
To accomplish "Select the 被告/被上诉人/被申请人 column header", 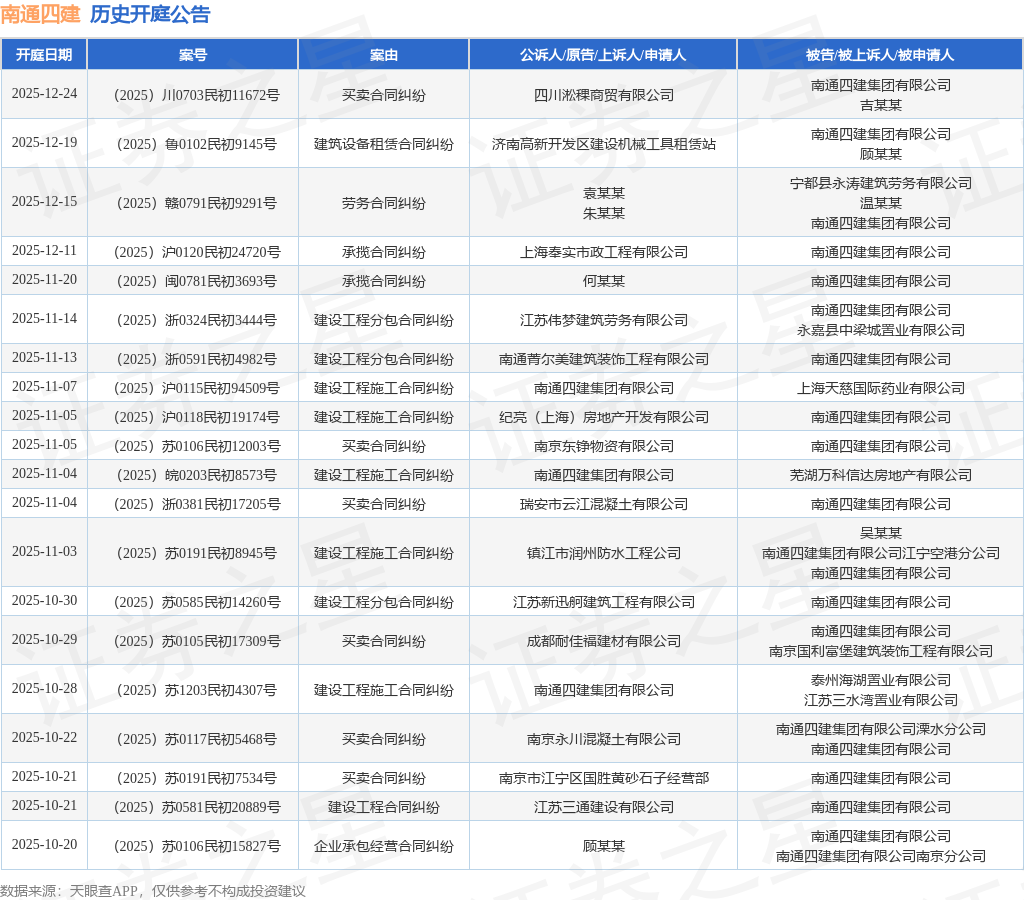I will click(880, 55).
